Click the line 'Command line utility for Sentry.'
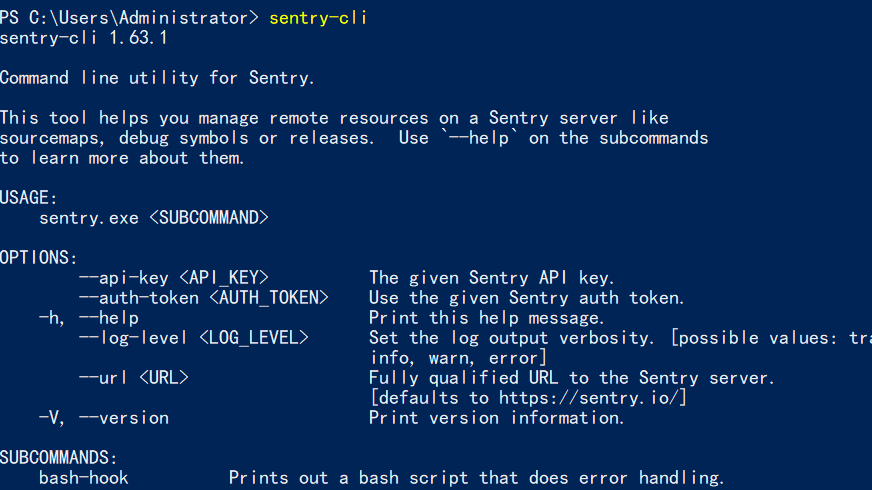The width and height of the screenshot is (872, 490). [157, 78]
